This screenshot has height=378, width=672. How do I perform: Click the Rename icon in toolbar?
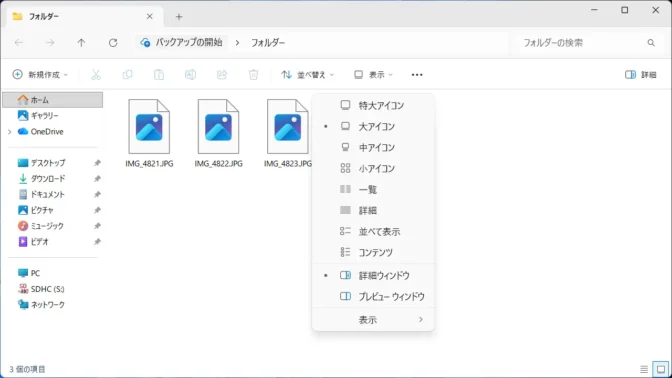tap(190, 75)
